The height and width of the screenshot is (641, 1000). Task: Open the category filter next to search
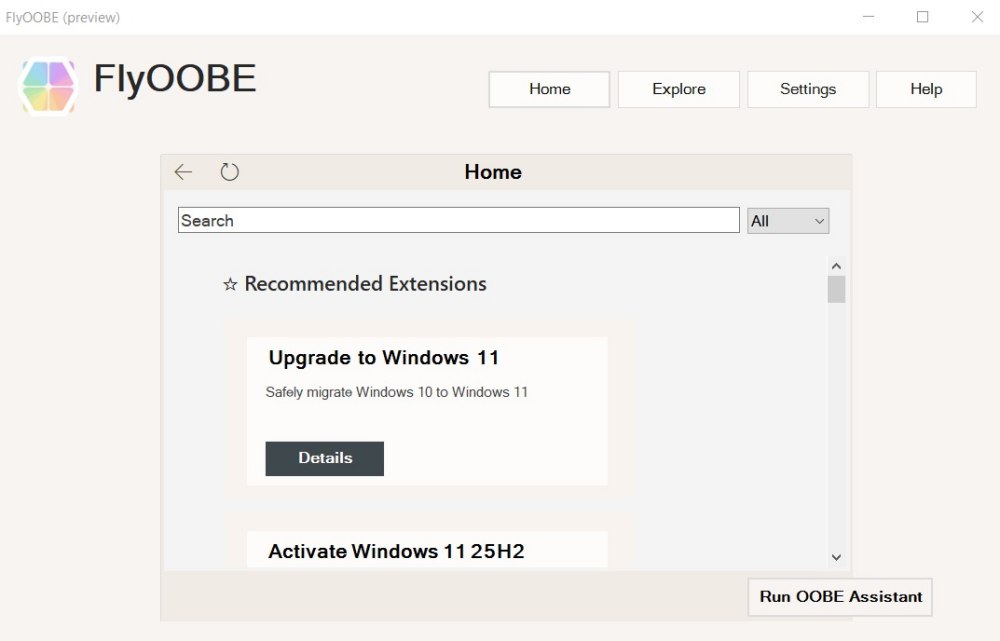[787, 220]
